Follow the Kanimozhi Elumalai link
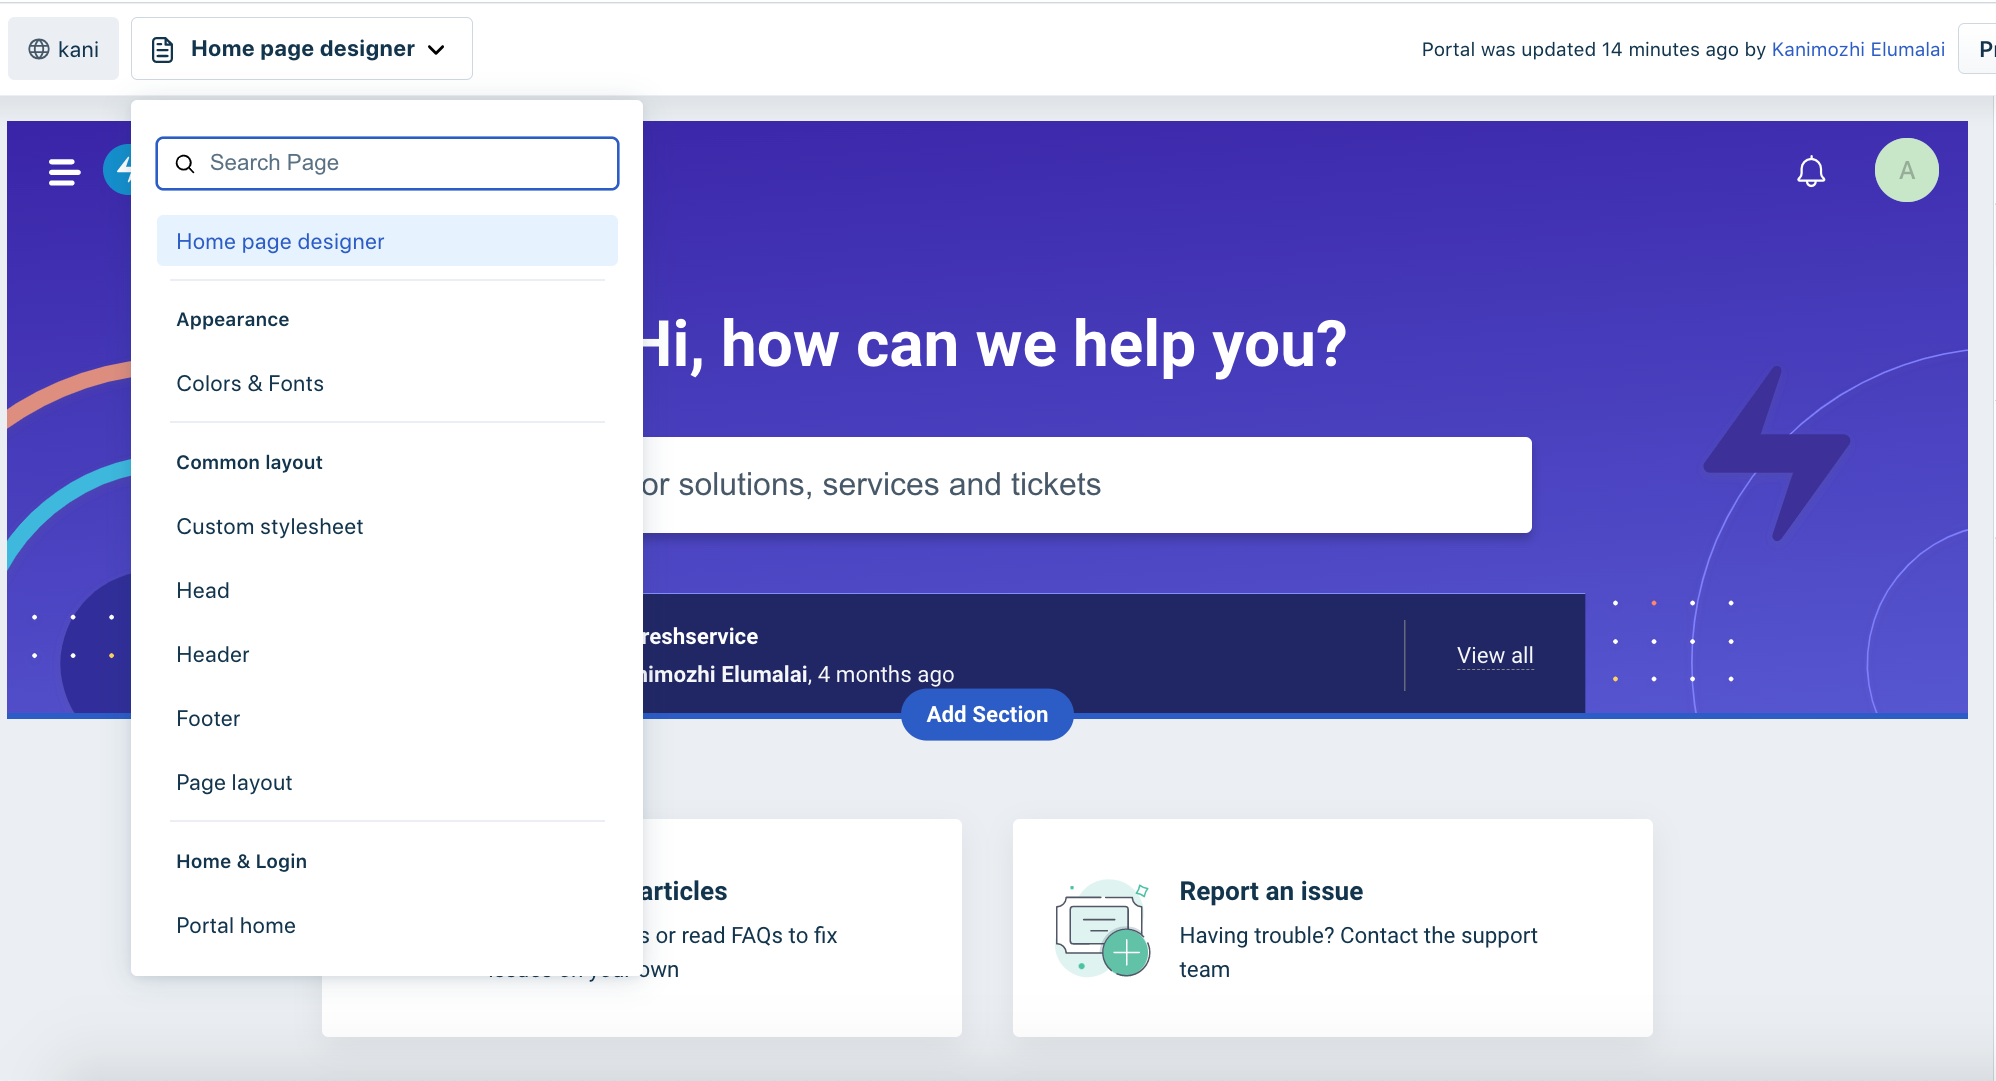 (x=1857, y=49)
